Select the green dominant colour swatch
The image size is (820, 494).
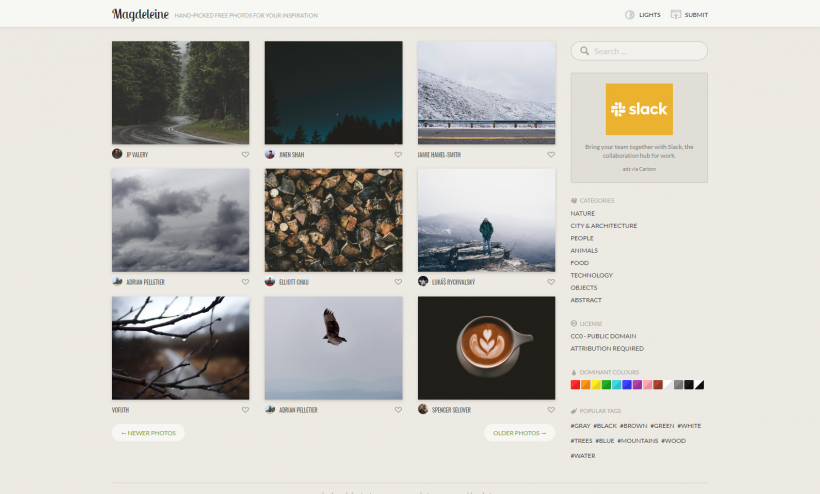606,385
